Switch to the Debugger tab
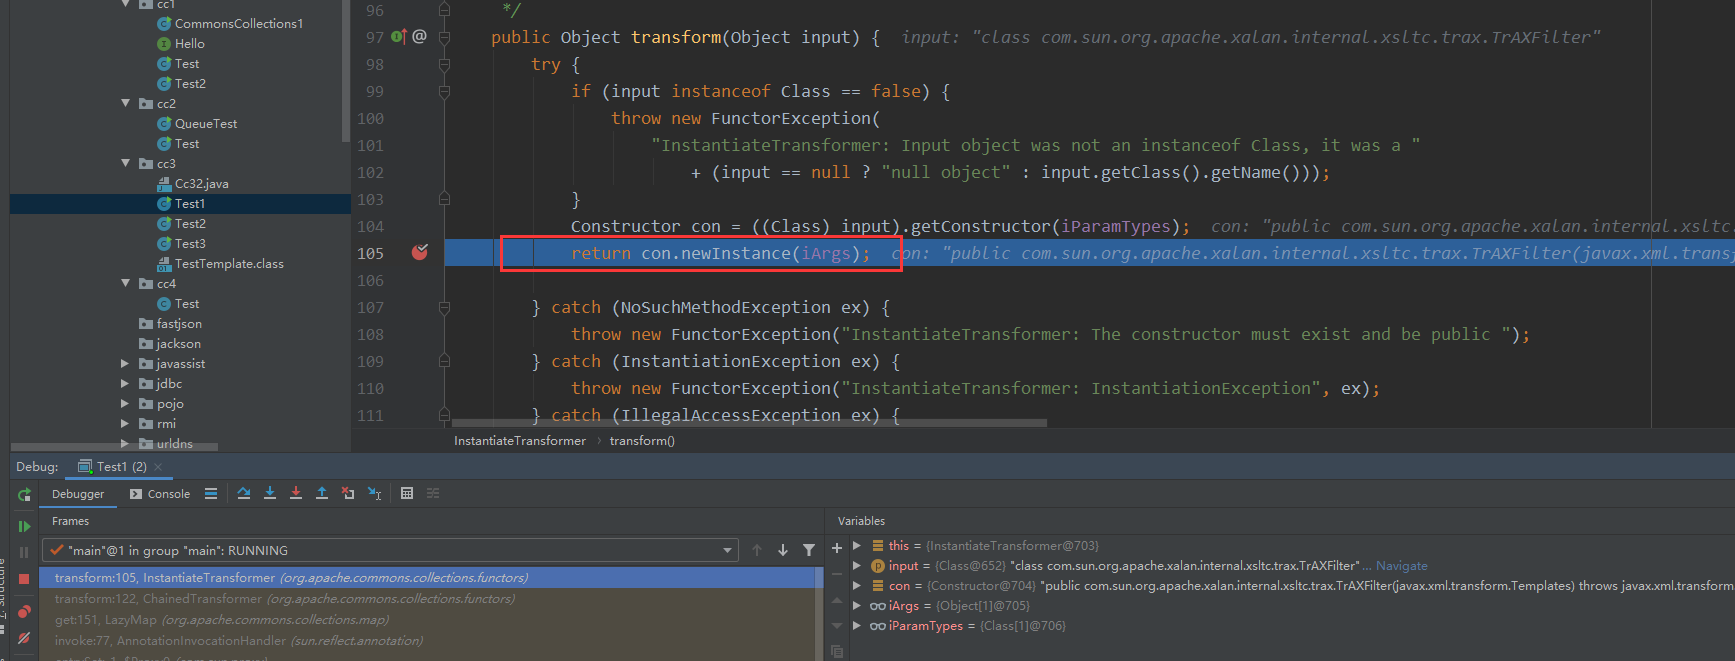Image resolution: width=1735 pixels, height=661 pixels. [78, 494]
